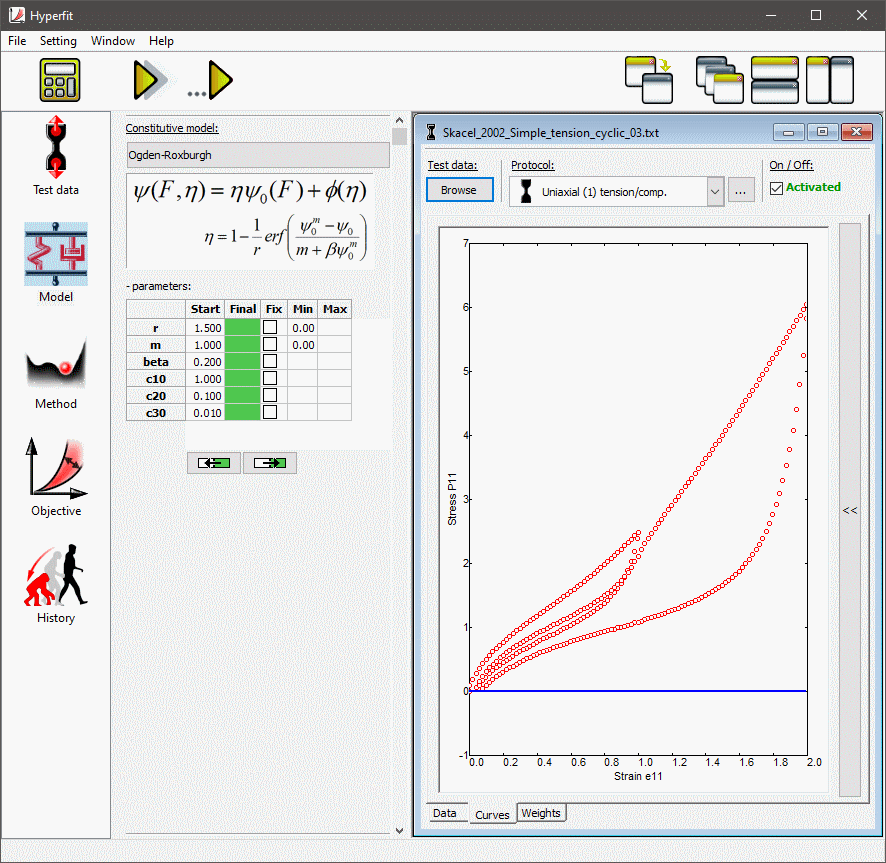Viewport: 886px width, 863px height.
Task: Click Min cell 0.00 for r
Action: pyautogui.click(x=303, y=328)
